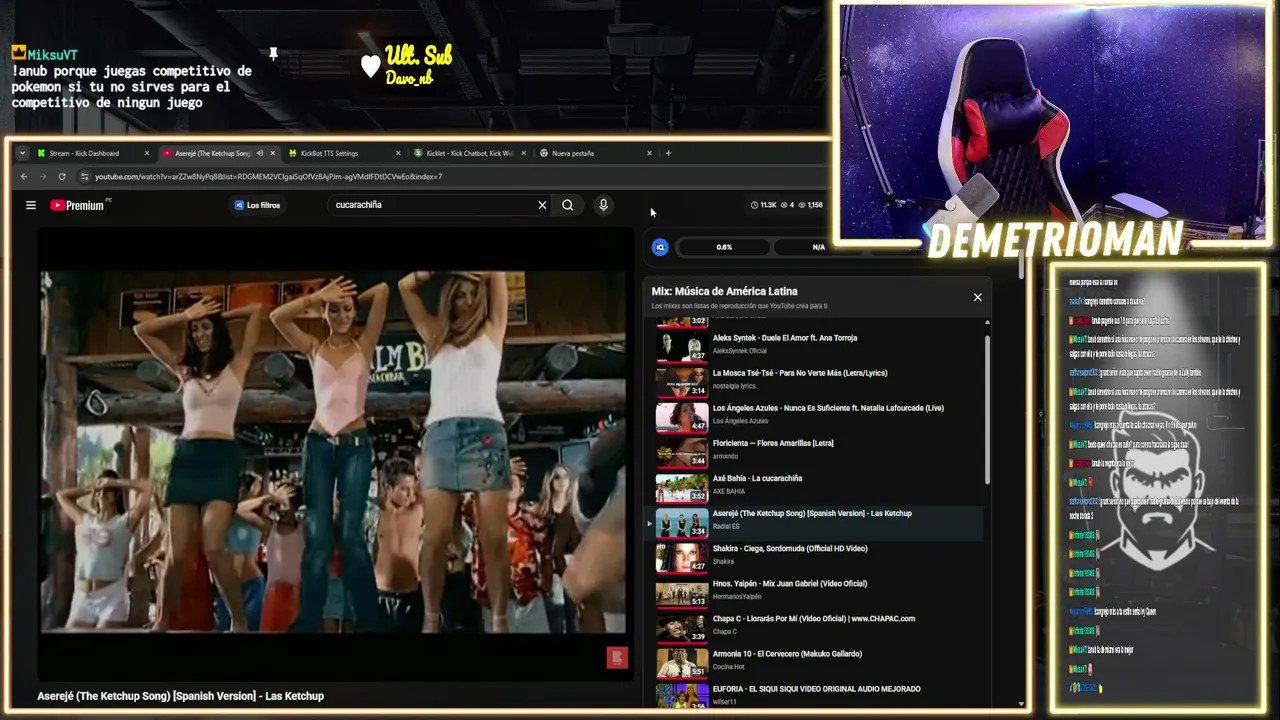Expand the browser tab search dropdown
This screenshot has width=1280, height=720.
point(22,153)
